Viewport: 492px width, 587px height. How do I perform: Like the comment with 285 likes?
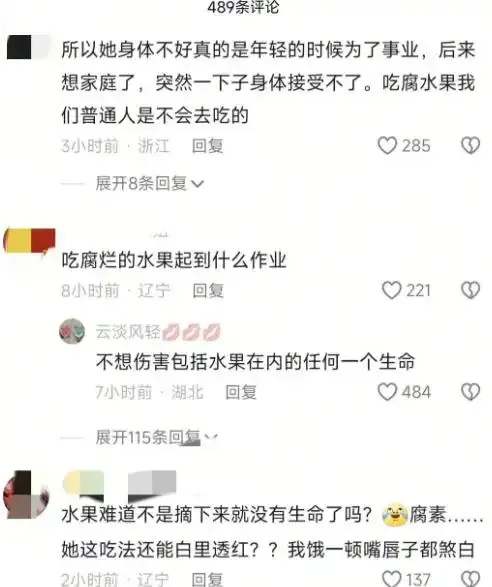click(x=387, y=146)
